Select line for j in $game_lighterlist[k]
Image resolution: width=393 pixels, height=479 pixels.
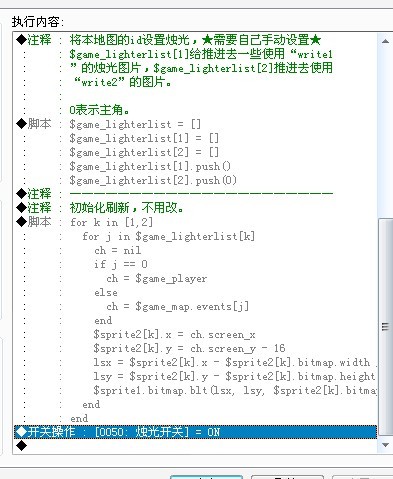pyautogui.click(x=196, y=236)
